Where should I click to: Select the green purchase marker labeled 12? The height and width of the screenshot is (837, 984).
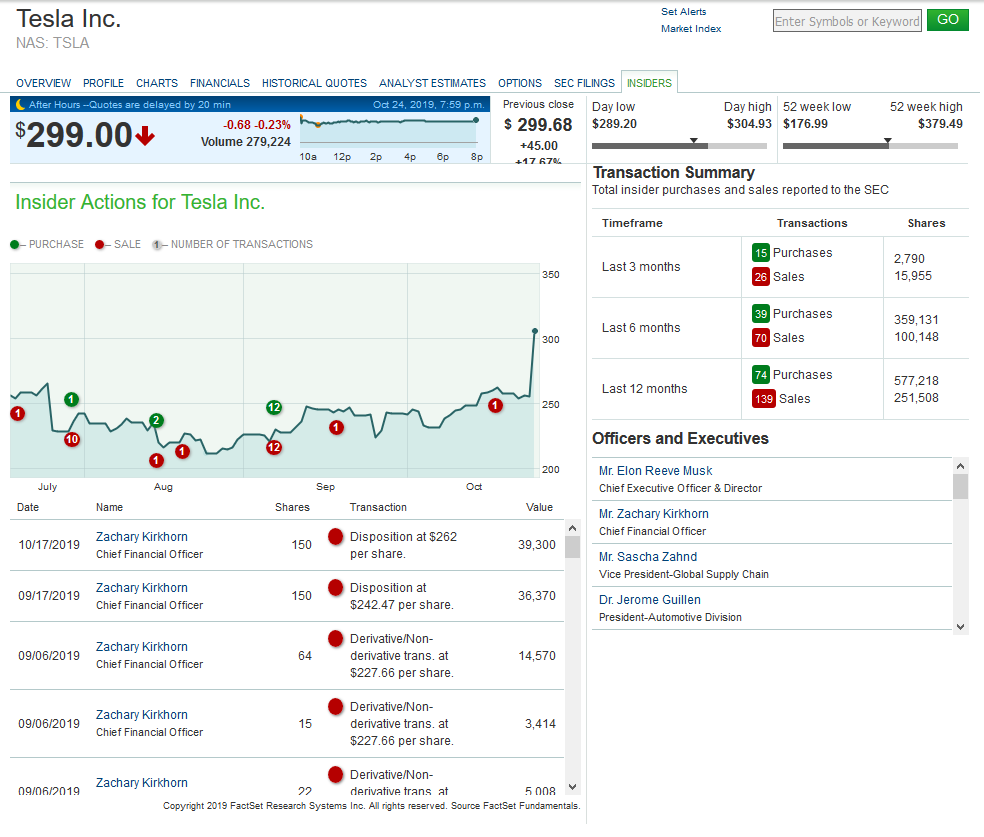[x=274, y=407]
